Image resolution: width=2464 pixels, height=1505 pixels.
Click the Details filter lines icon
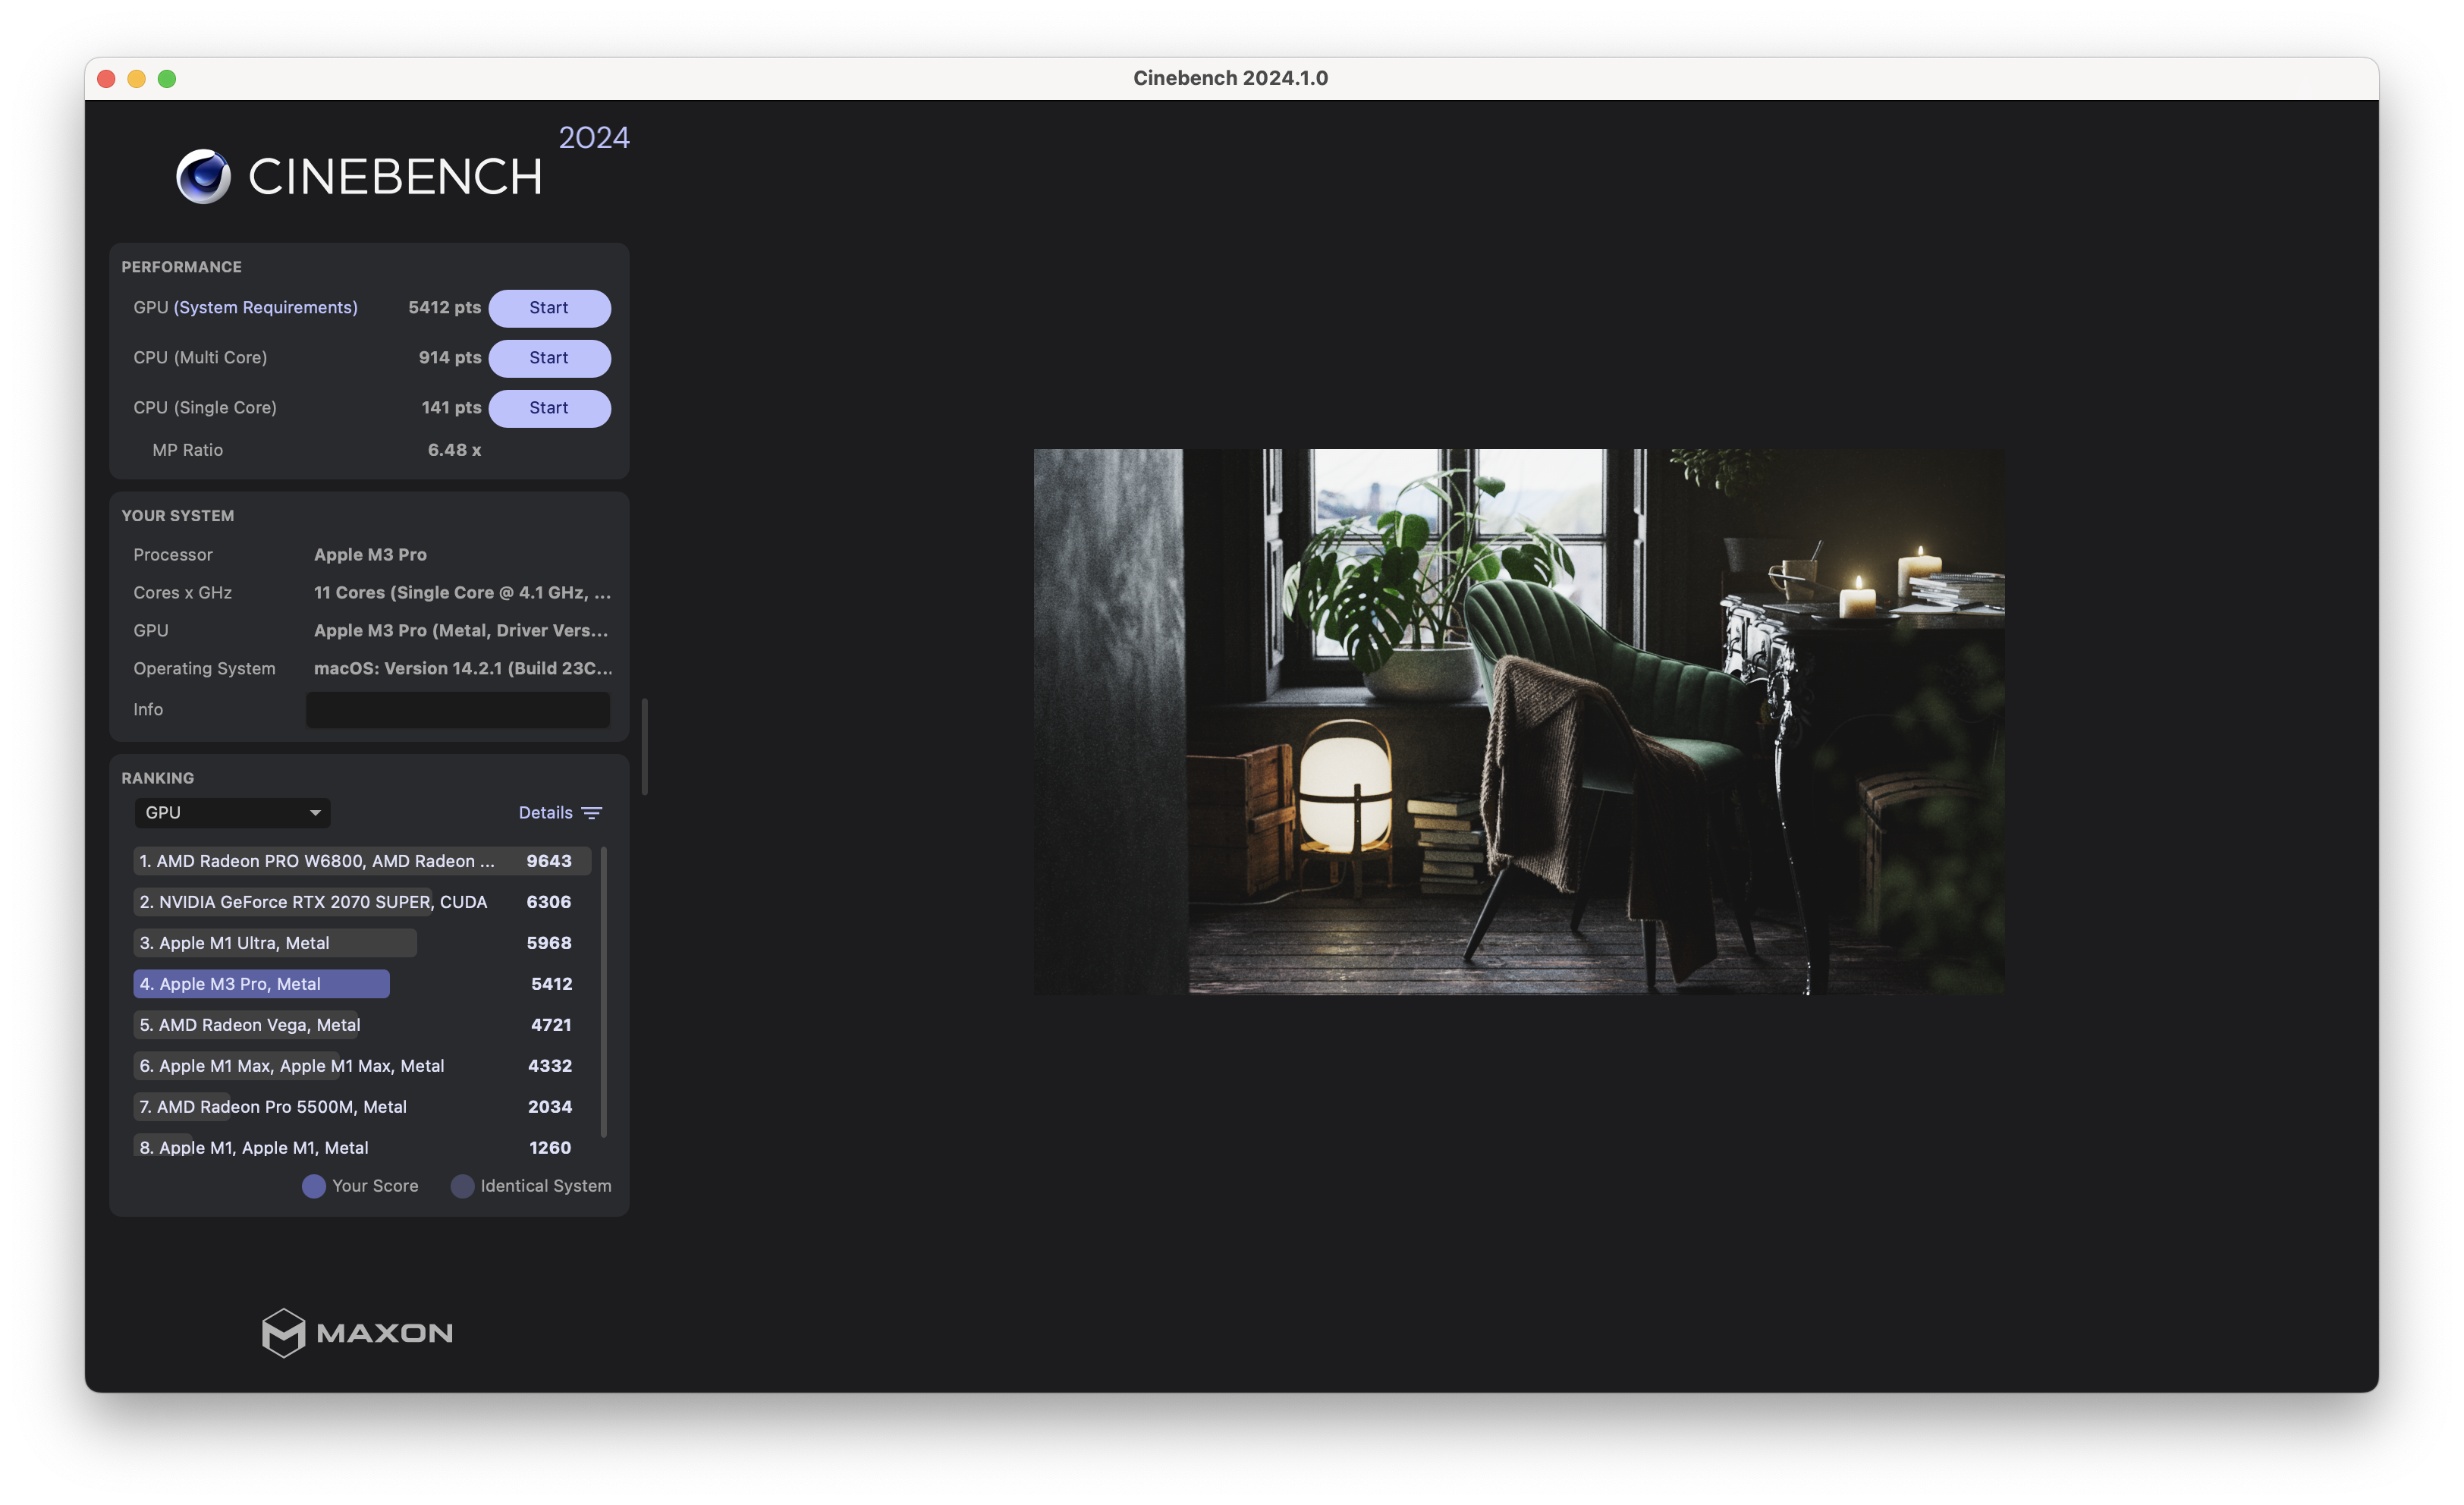tap(592, 813)
